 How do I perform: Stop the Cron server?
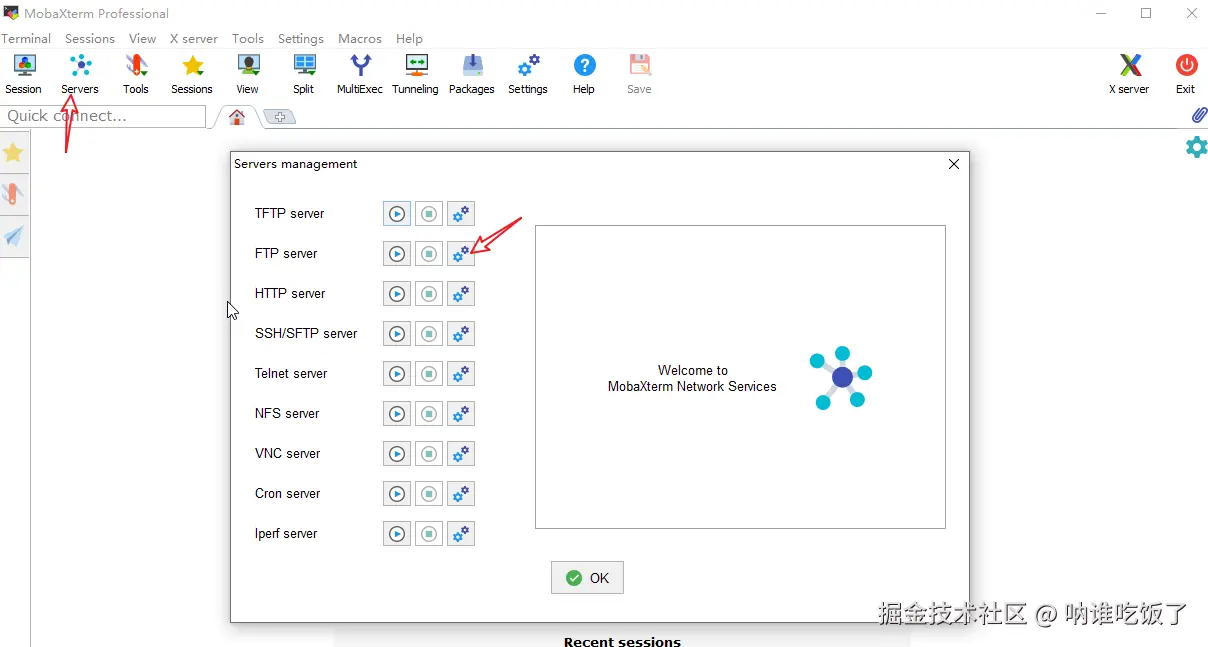pyautogui.click(x=429, y=494)
